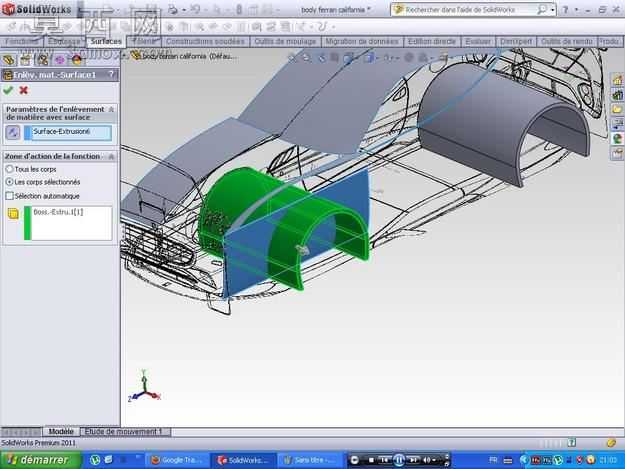This screenshot has width=625, height=469.
Task: Open the Fonctions command tab
Action: [21, 41]
